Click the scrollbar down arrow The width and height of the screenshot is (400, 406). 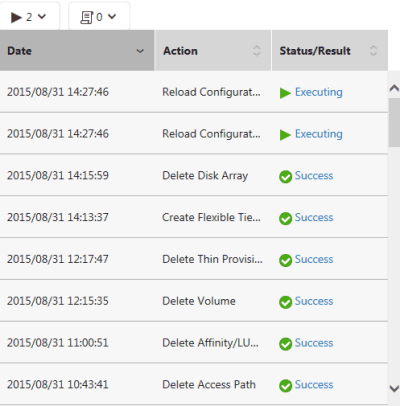(x=394, y=388)
